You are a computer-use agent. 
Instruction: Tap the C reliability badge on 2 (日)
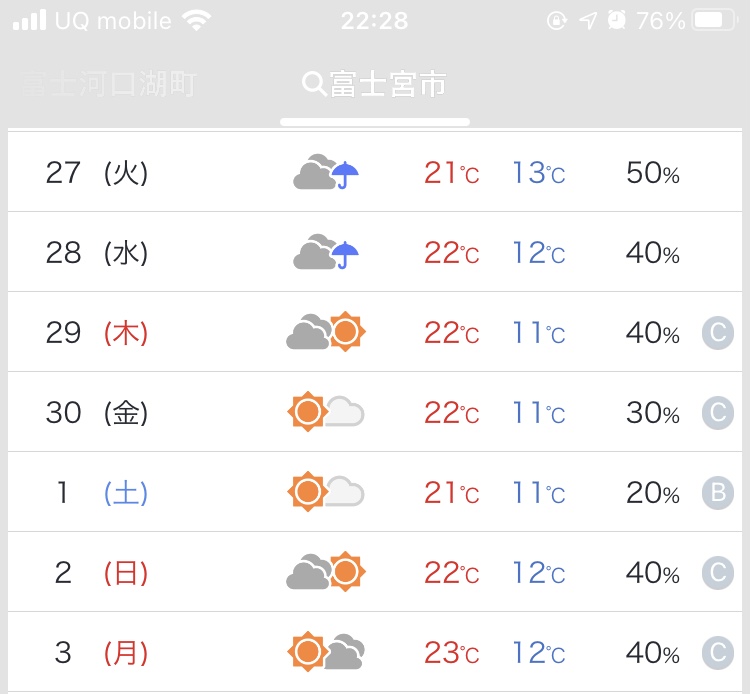pos(717,573)
